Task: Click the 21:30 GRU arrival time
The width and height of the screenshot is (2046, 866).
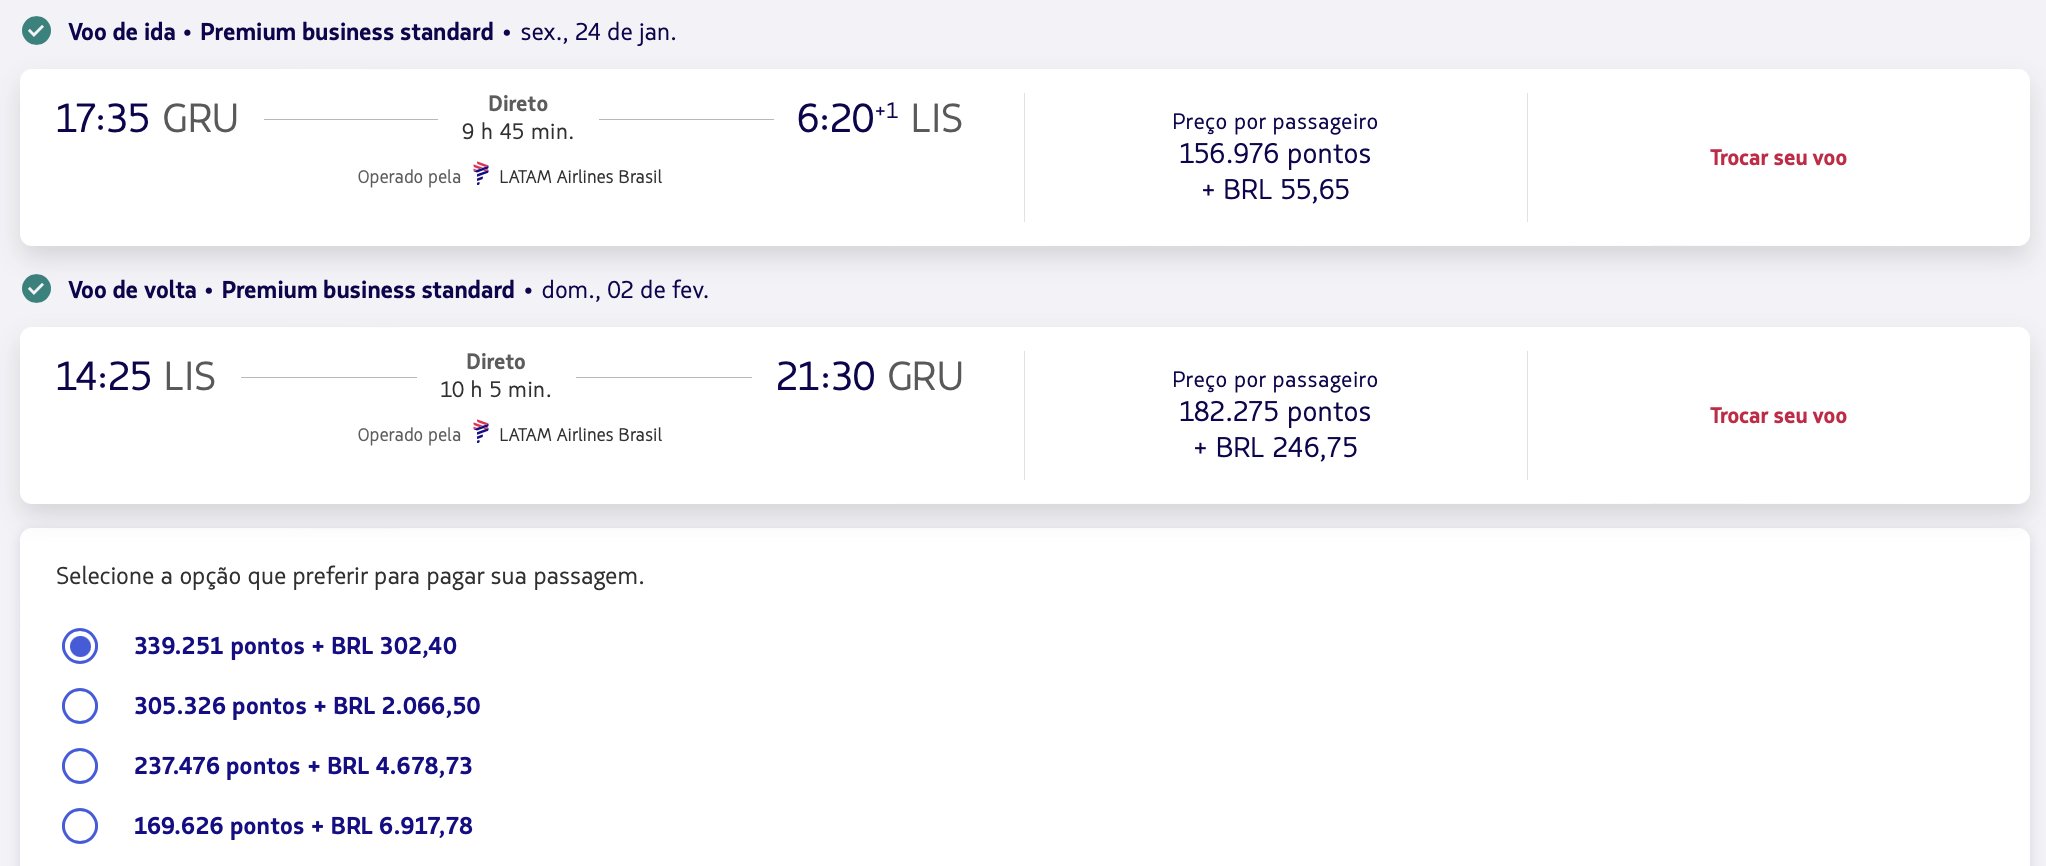Action: [x=869, y=376]
